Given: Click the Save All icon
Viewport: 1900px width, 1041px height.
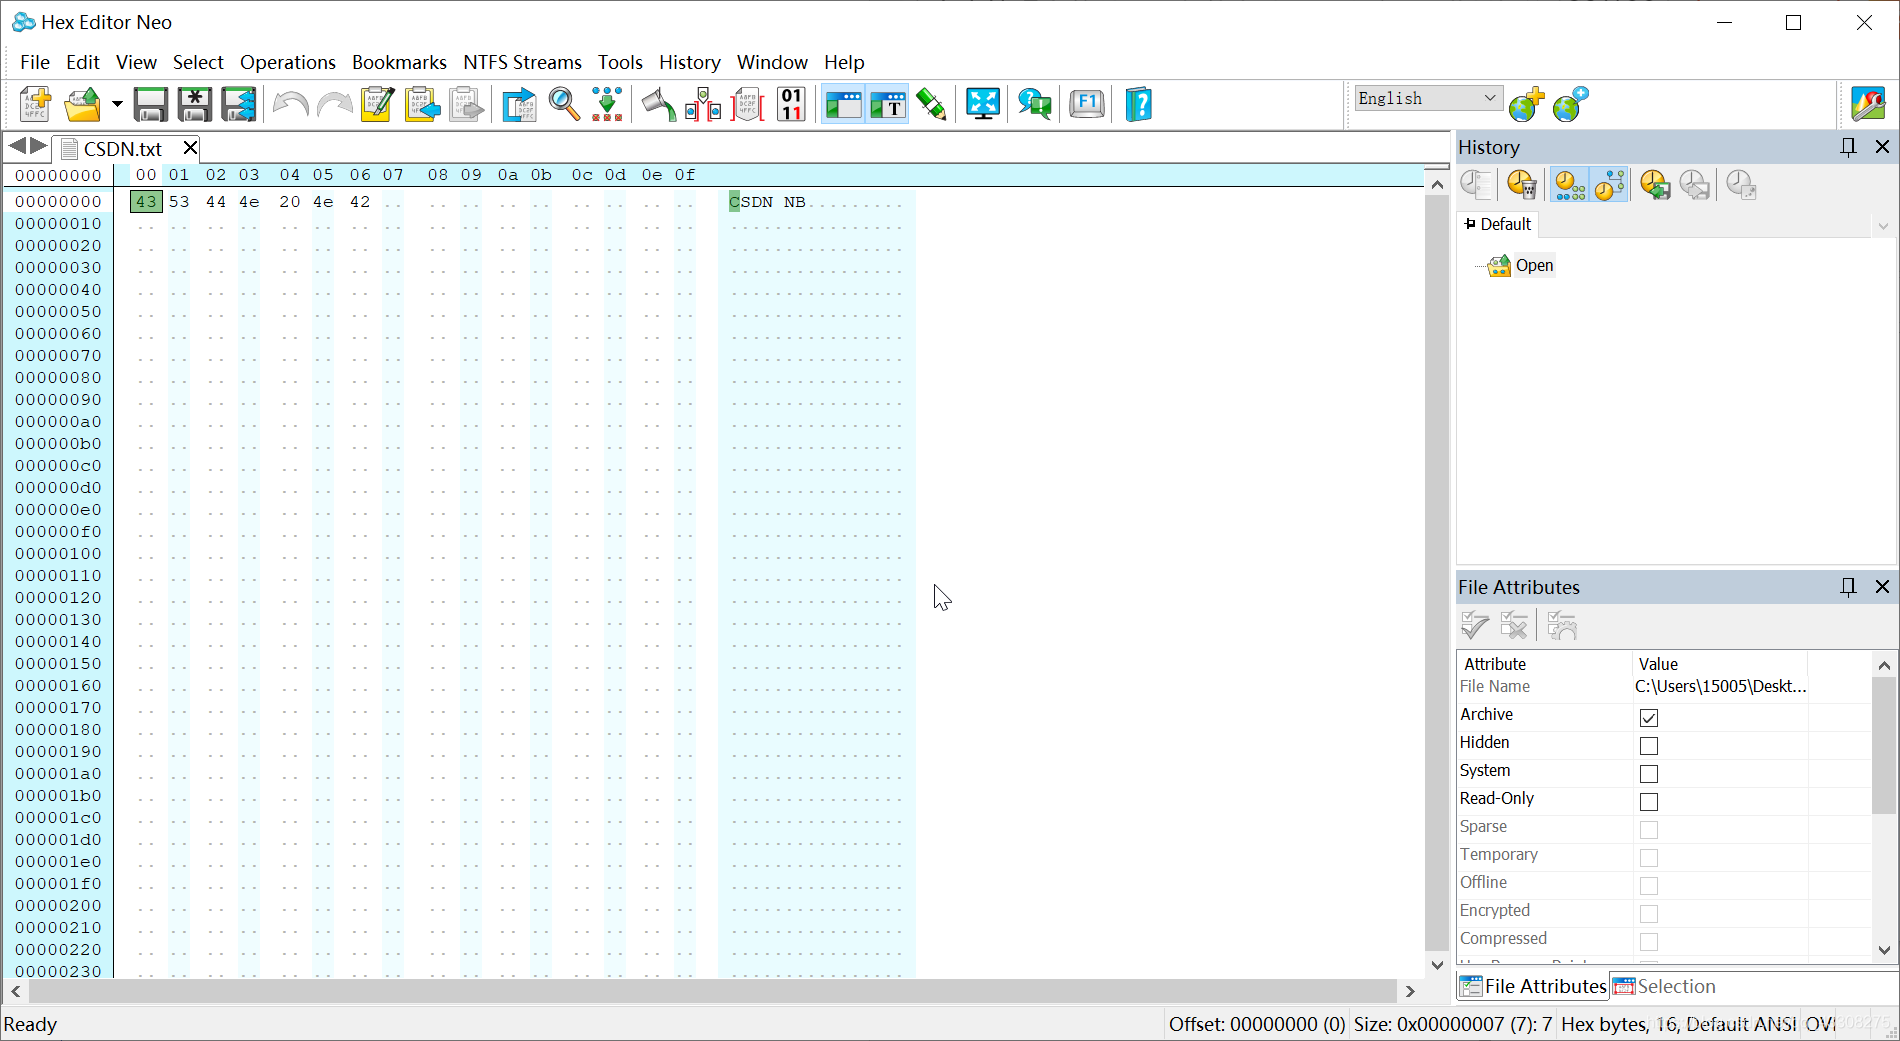Looking at the screenshot, I should pyautogui.click(x=239, y=104).
